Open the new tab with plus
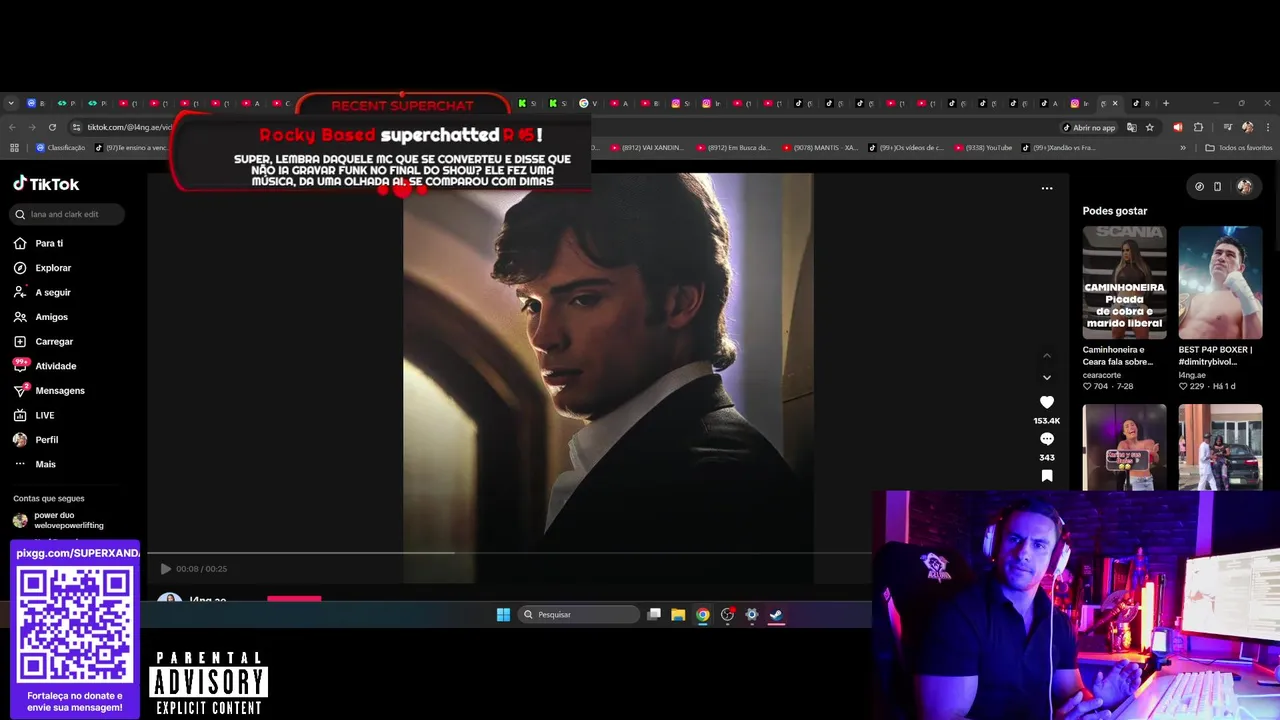 1165,103
